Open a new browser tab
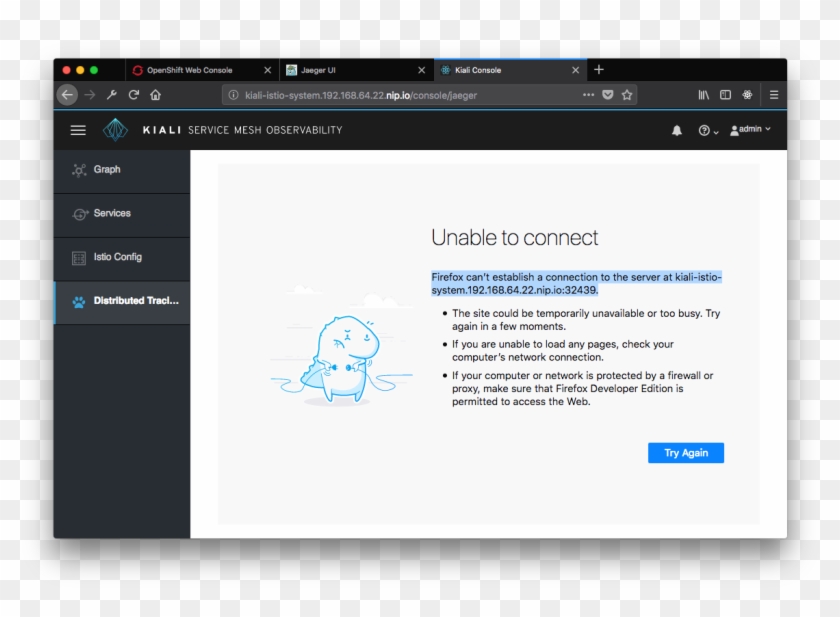The image size is (840, 617). 599,70
